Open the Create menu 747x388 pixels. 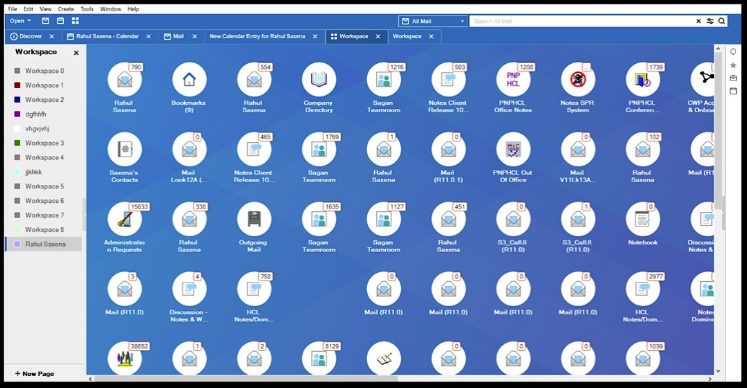click(x=66, y=9)
